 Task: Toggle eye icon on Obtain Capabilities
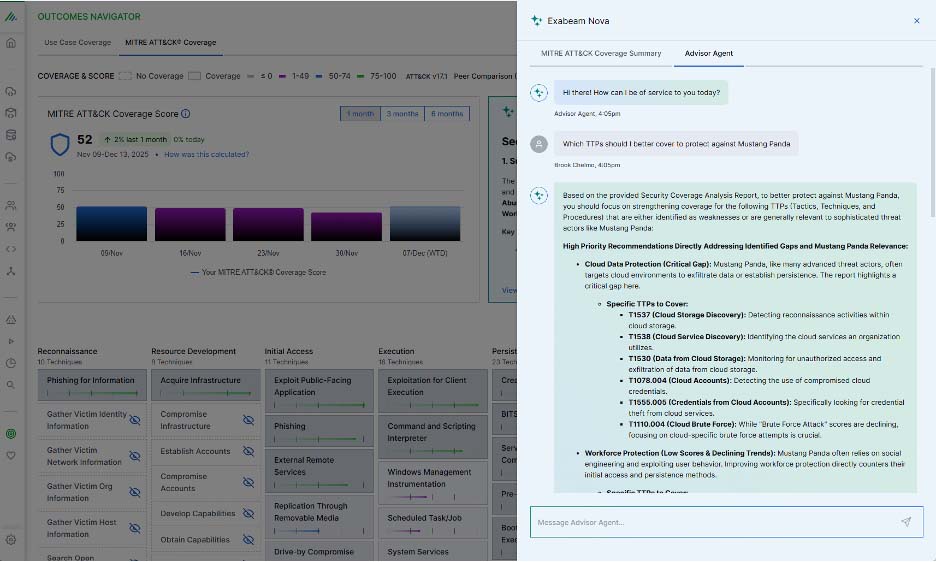(x=248, y=539)
